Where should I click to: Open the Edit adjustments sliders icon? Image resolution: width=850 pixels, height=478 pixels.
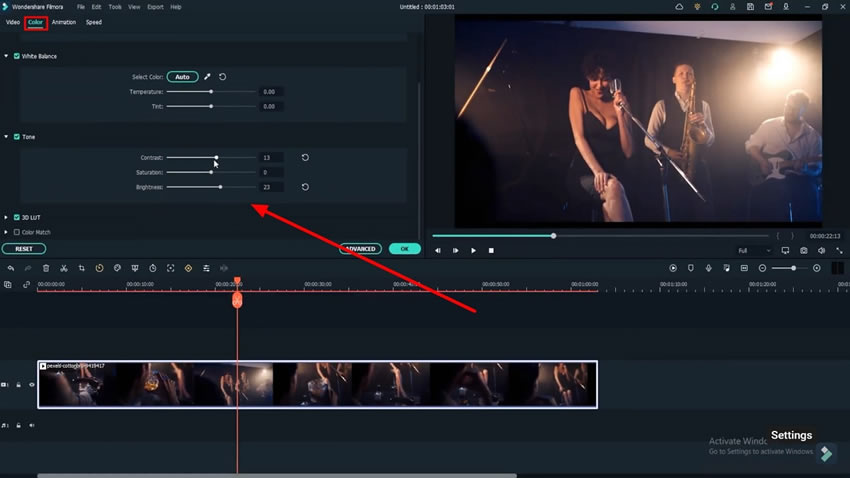(207, 268)
